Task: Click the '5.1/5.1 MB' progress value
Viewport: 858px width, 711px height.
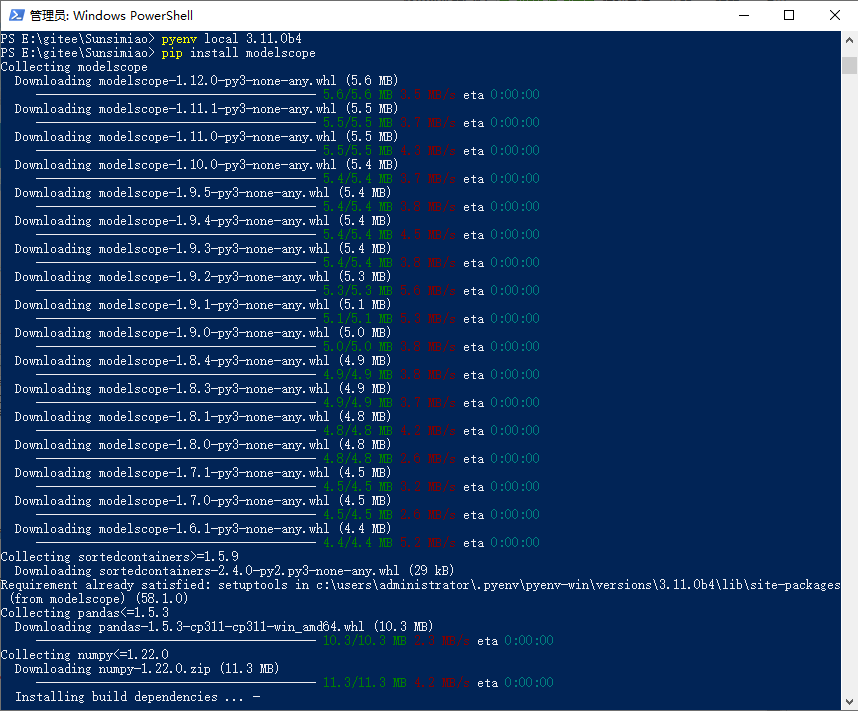Action: pyautogui.click(x=358, y=319)
